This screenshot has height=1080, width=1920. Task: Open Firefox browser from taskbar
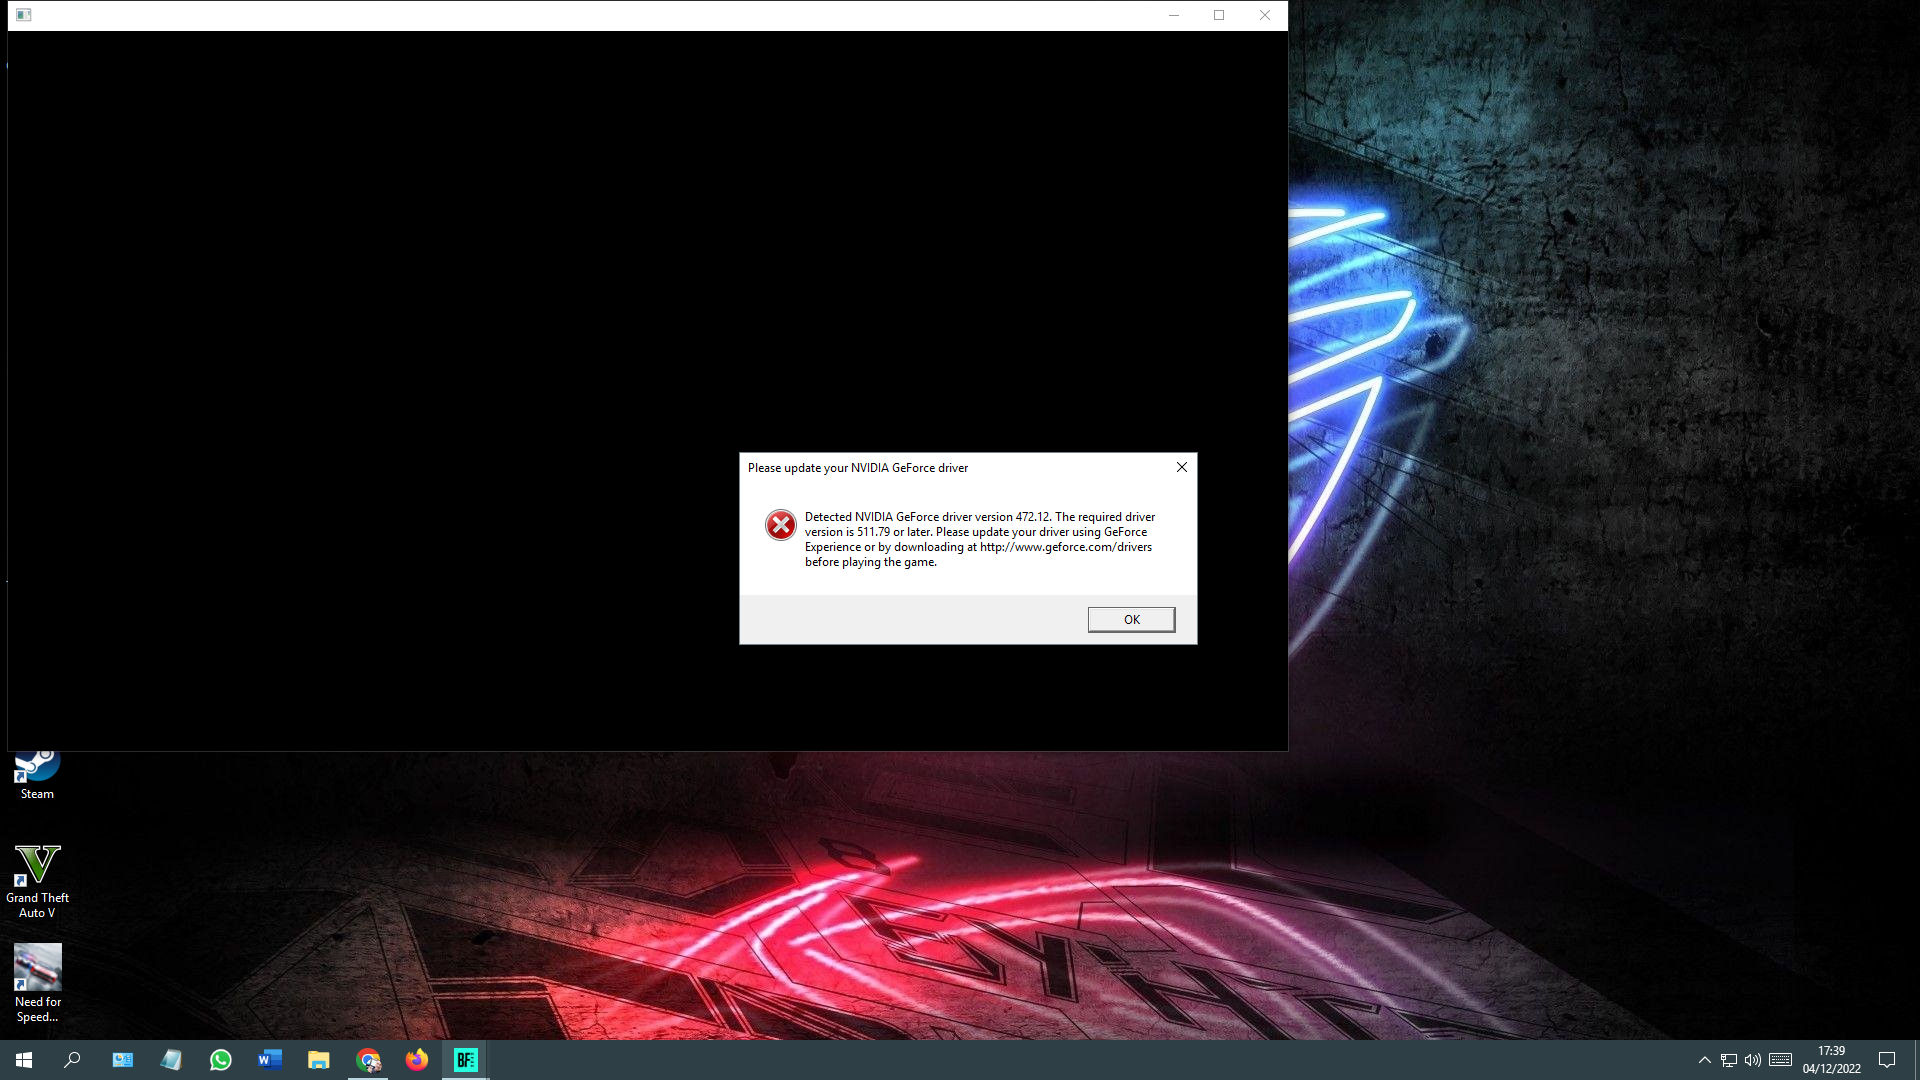[x=417, y=1059]
